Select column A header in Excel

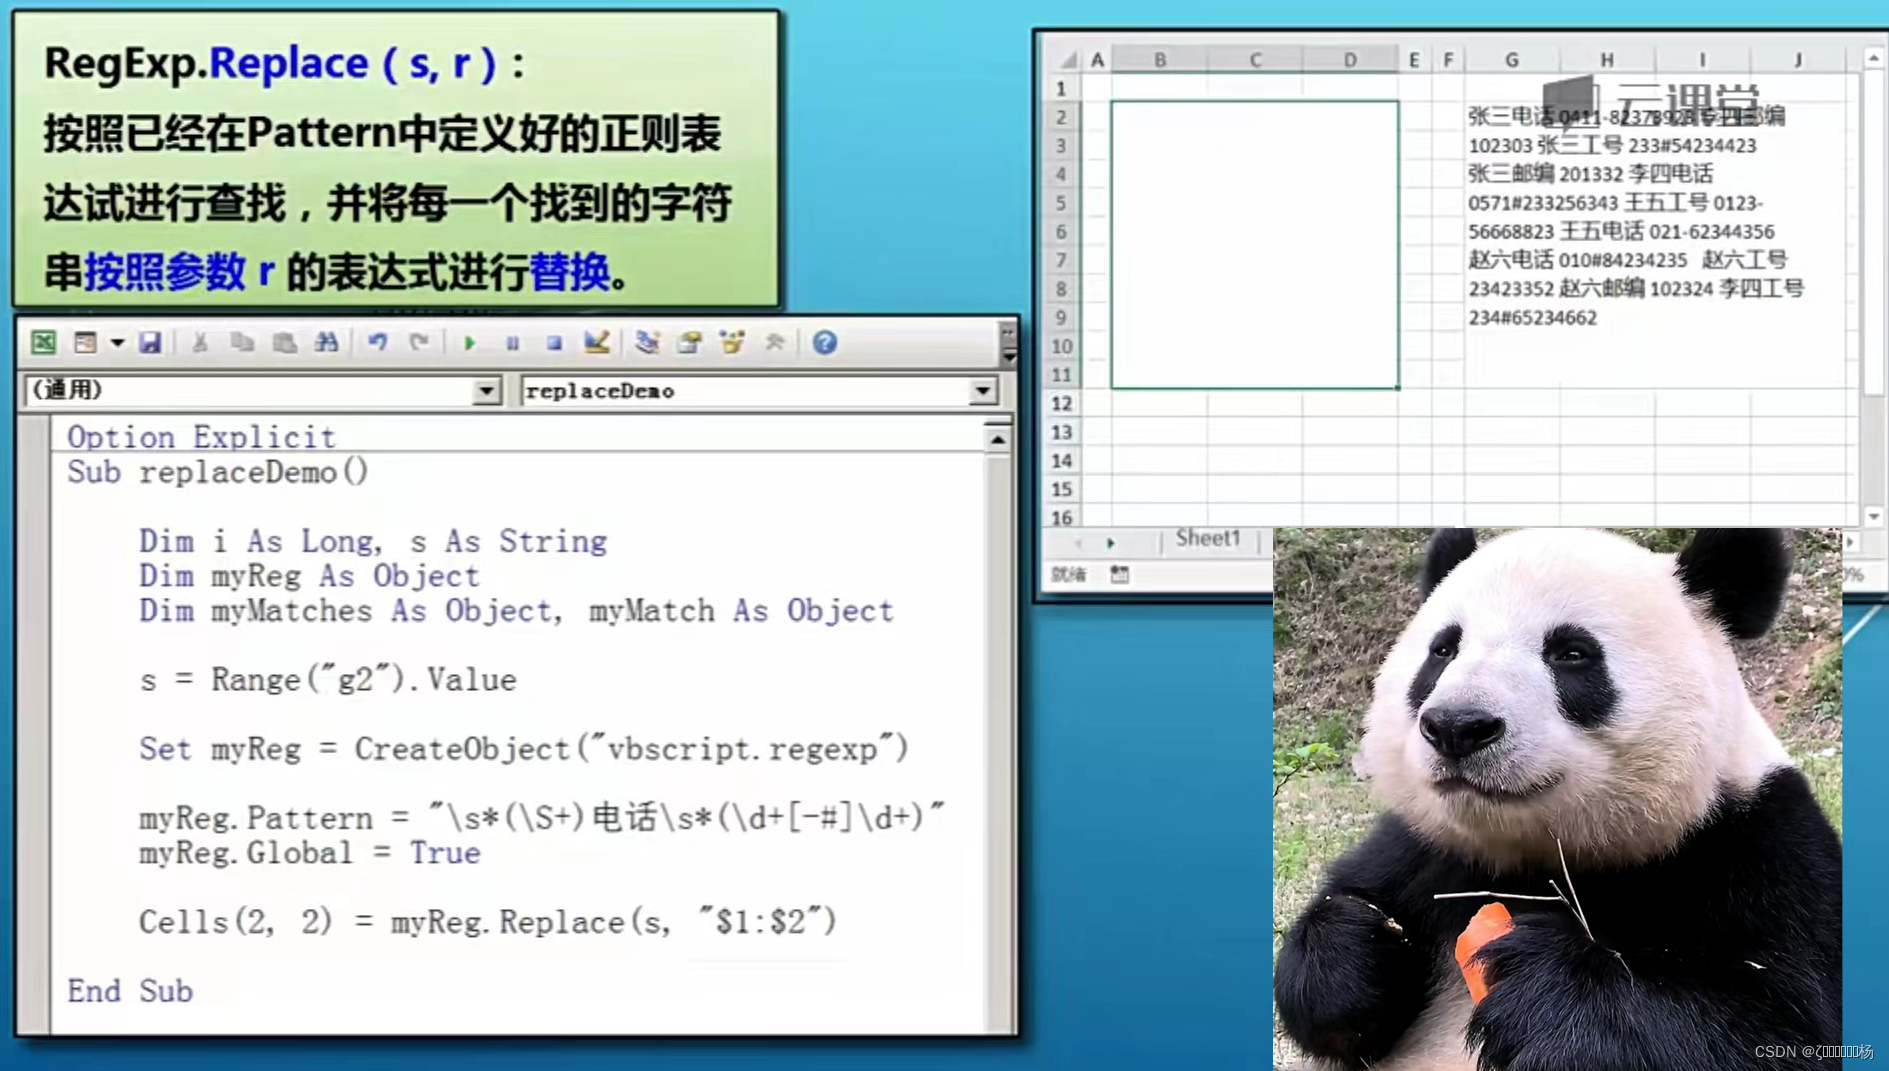click(x=1097, y=60)
